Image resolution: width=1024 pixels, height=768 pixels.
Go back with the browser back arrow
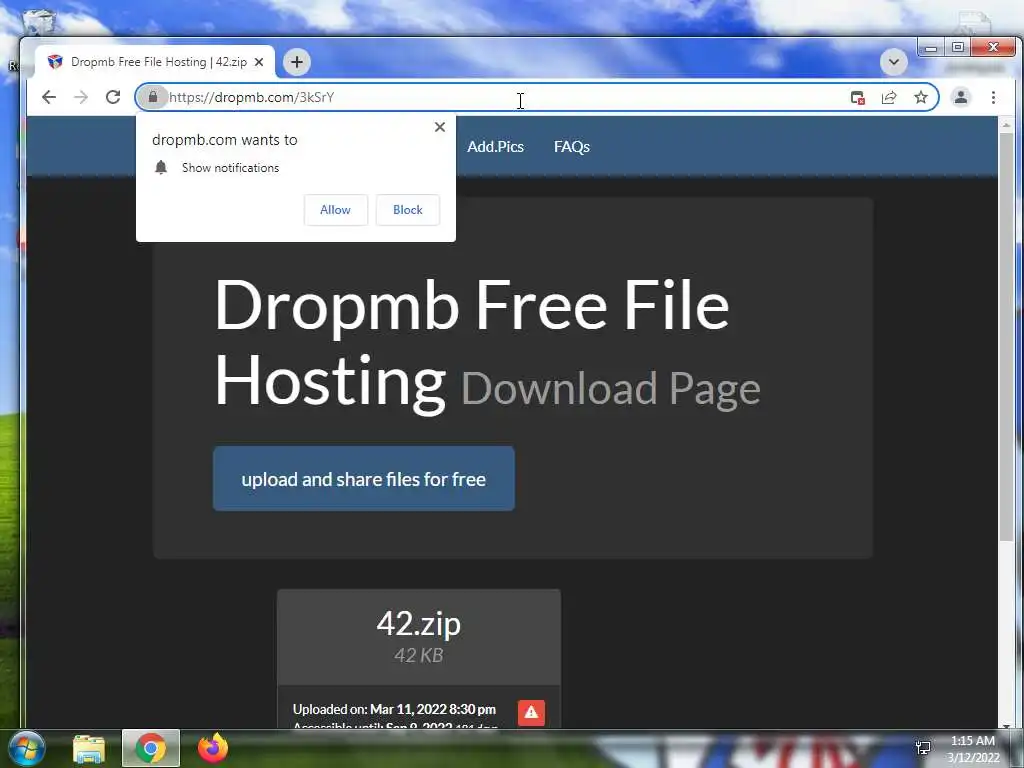click(49, 97)
